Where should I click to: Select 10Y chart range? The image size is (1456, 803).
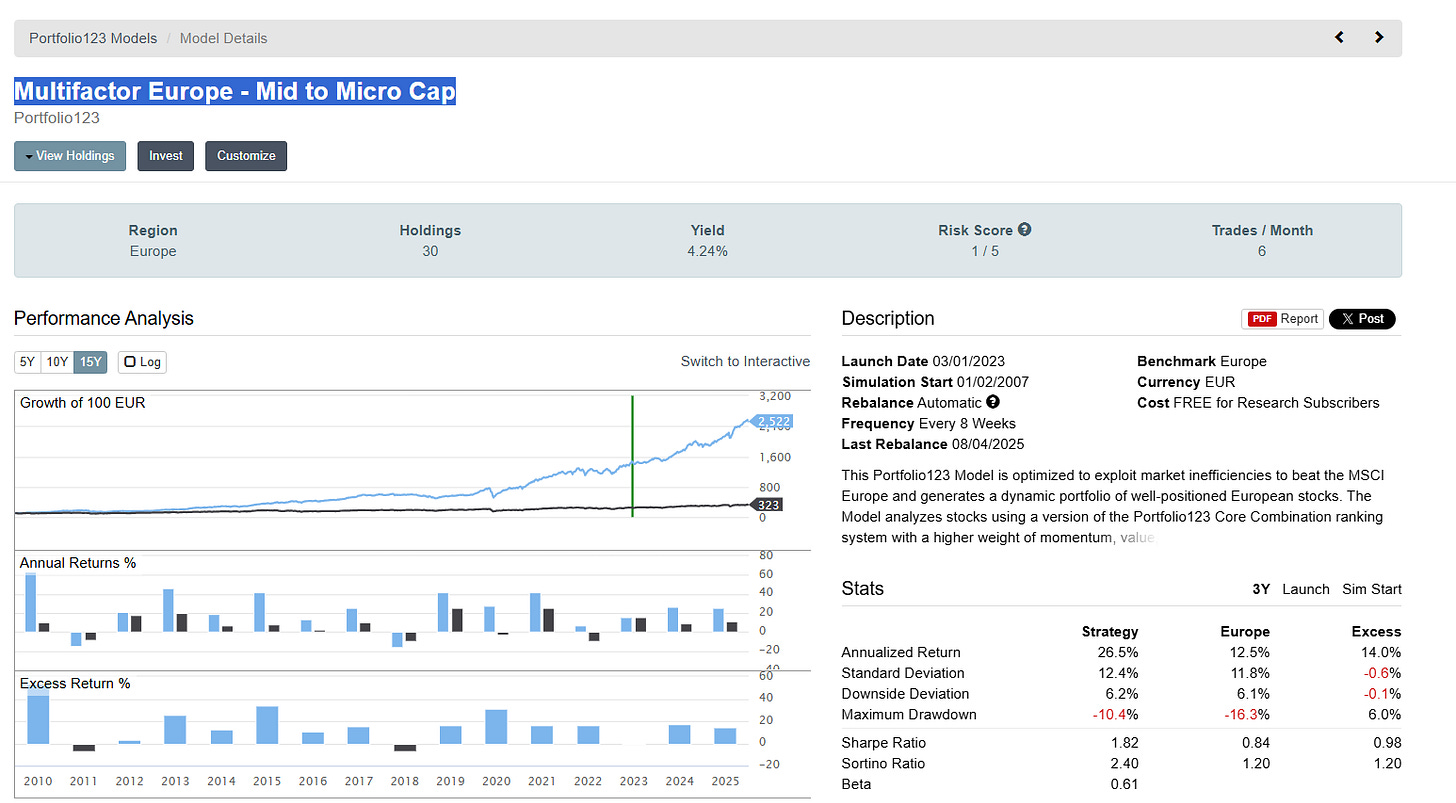(x=57, y=362)
